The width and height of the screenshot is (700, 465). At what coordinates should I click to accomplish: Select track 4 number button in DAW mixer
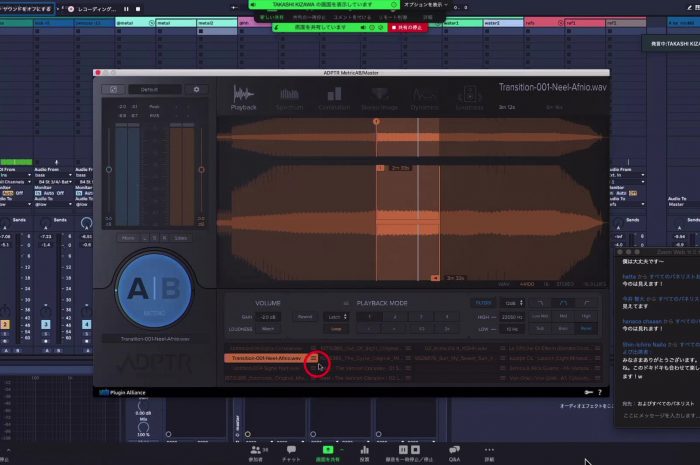click(x=87, y=324)
